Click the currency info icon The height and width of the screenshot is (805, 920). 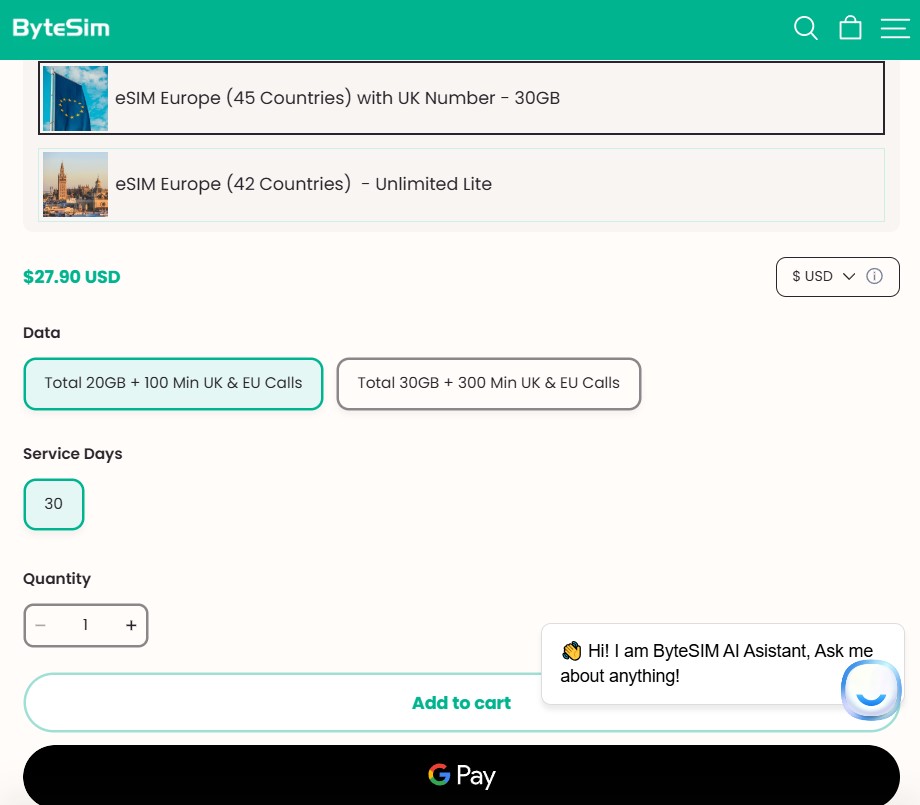pos(875,276)
